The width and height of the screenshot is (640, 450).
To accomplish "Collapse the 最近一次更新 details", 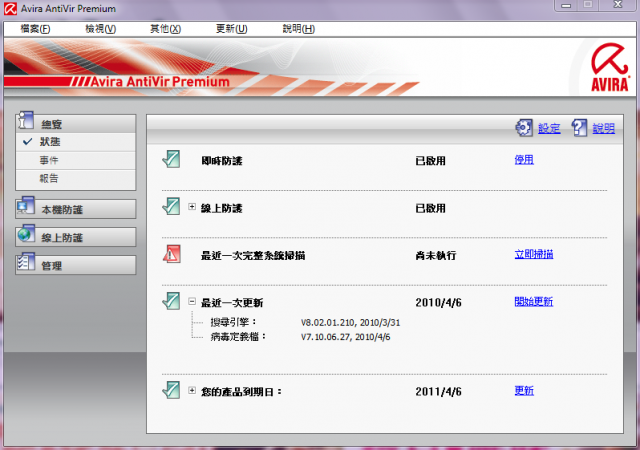I will pos(192,301).
